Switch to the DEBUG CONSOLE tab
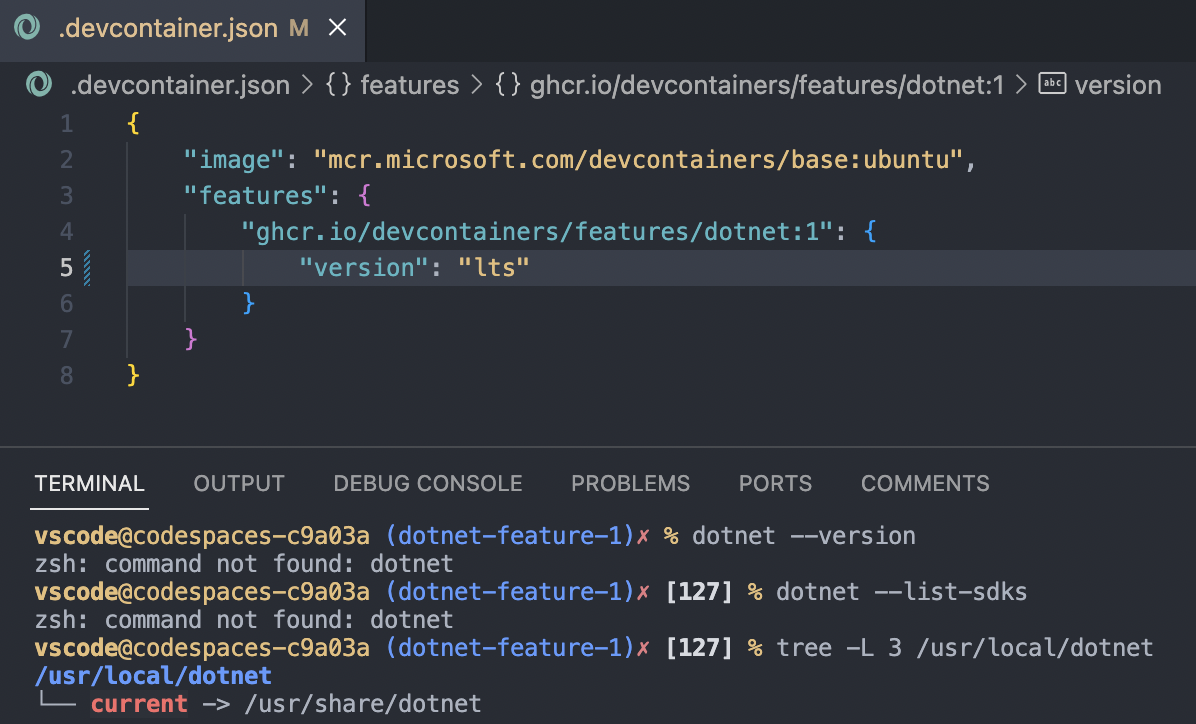The height and width of the screenshot is (724, 1196). (428, 483)
